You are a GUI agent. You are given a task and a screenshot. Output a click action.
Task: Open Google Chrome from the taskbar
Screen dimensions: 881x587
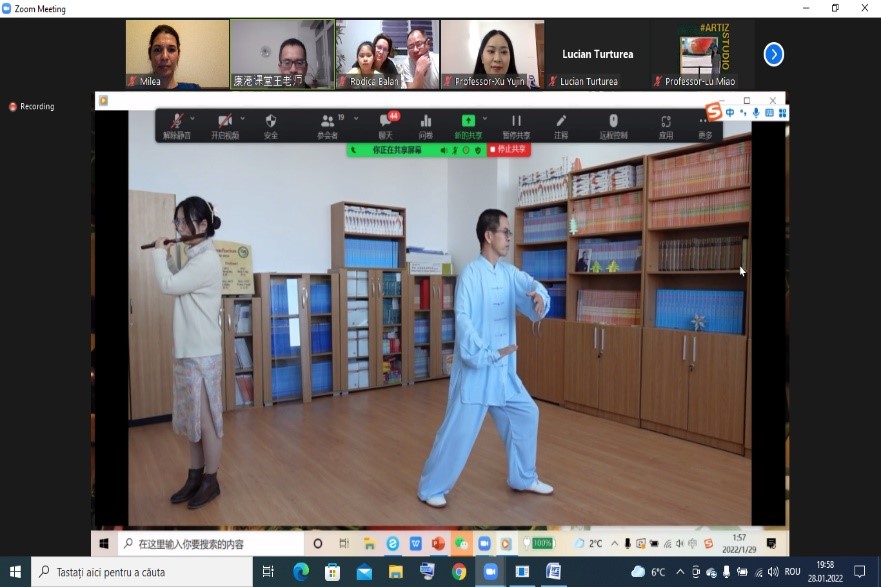(x=459, y=572)
